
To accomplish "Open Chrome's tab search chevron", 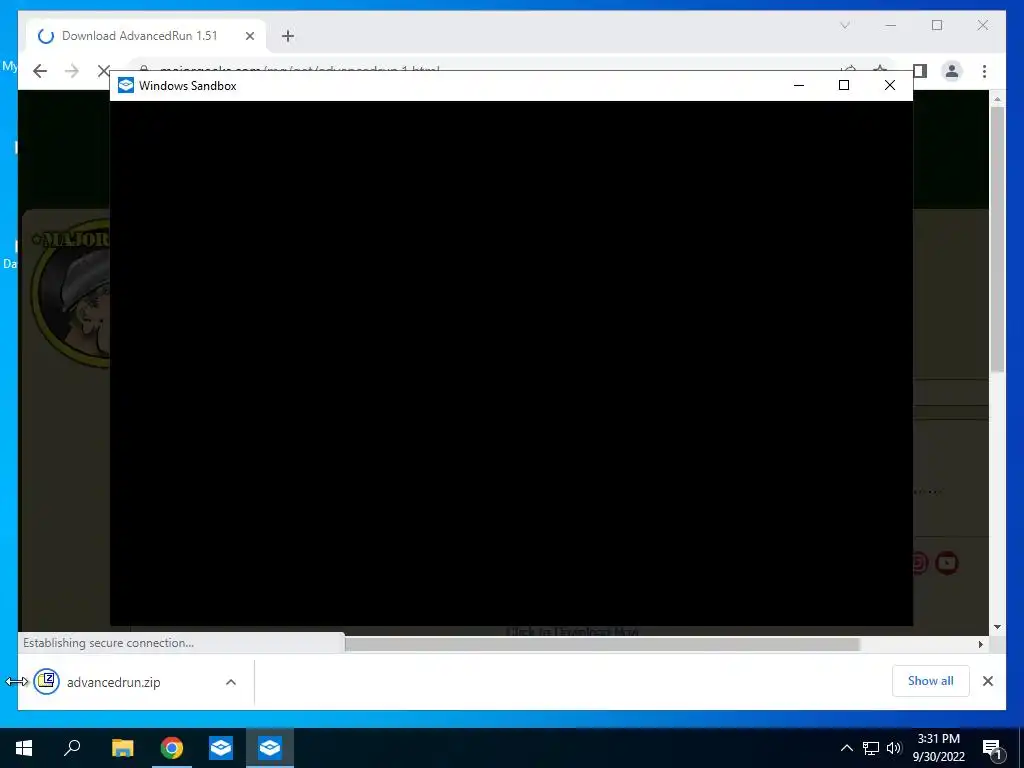I will click(x=844, y=25).
